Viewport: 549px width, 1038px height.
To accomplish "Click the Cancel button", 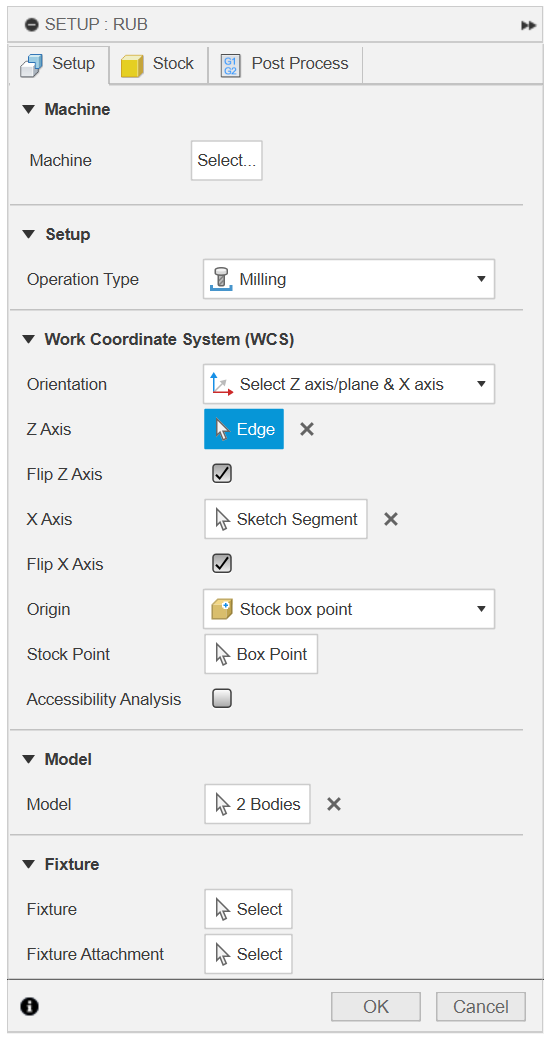I will (481, 1007).
